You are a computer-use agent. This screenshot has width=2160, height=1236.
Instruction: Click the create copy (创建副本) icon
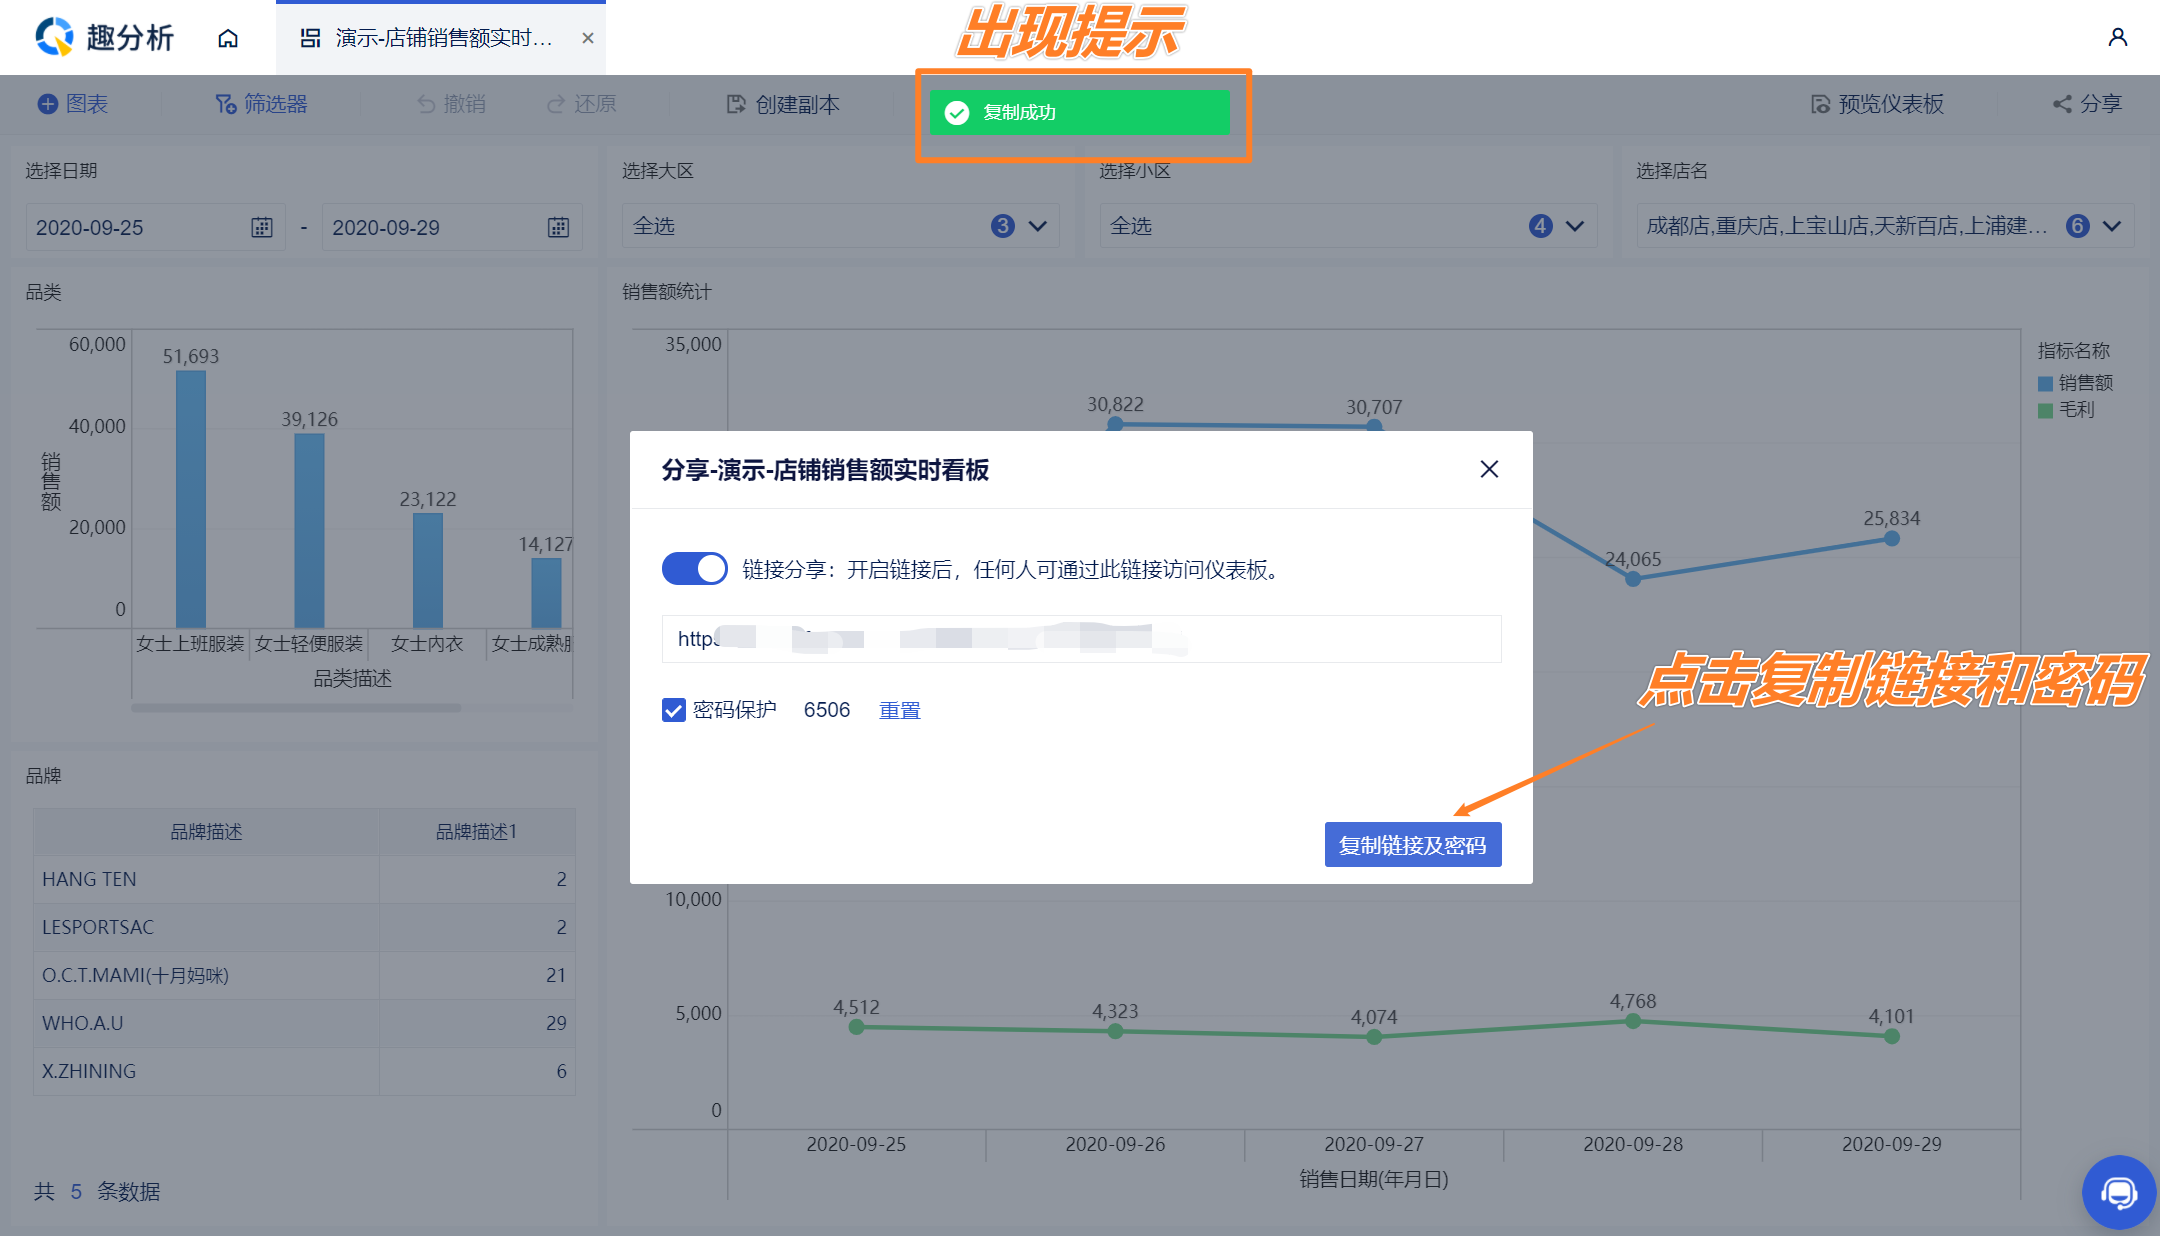(x=737, y=104)
